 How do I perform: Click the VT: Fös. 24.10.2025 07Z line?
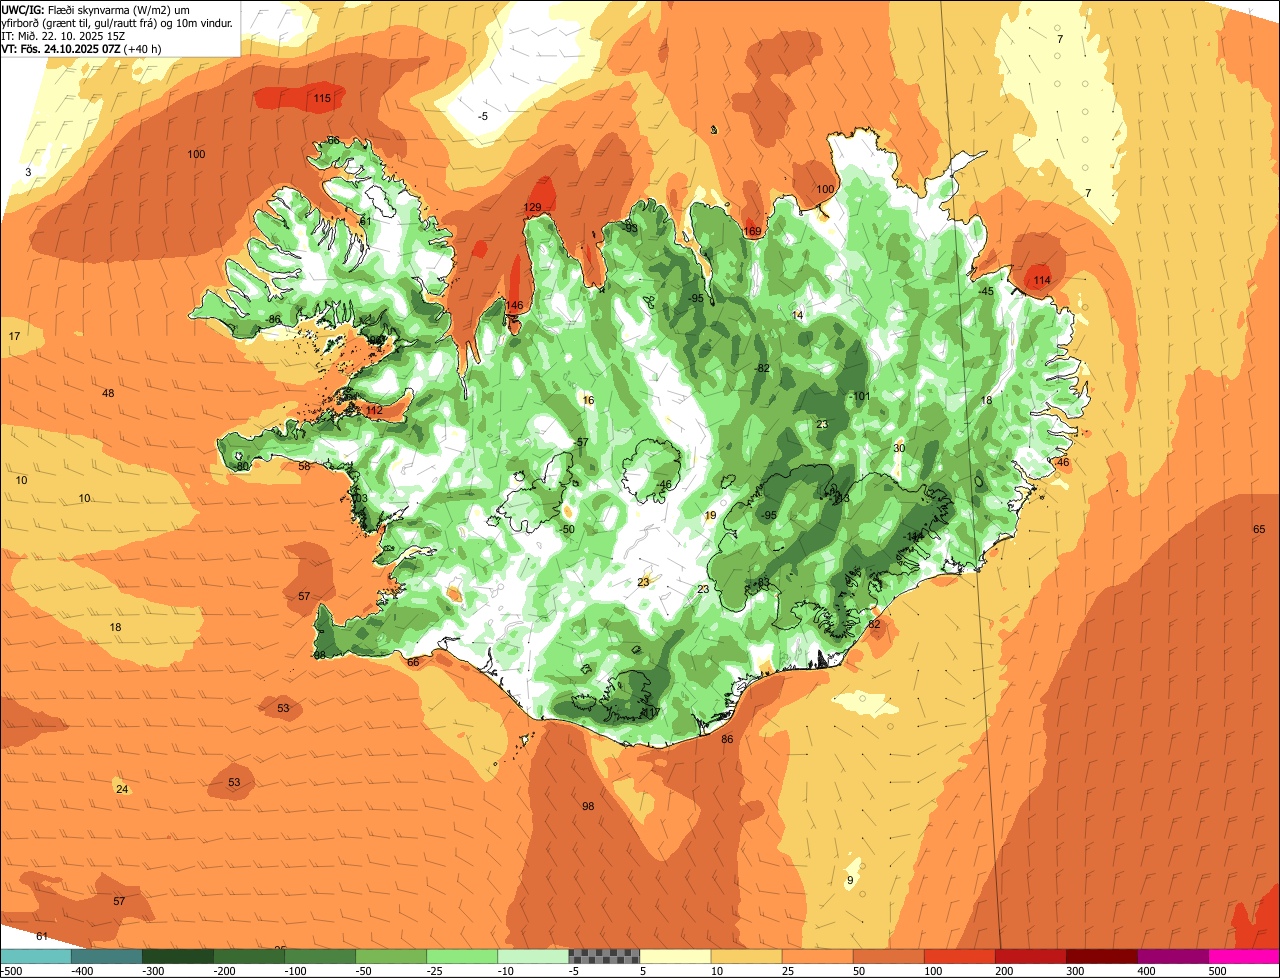point(81,48)
